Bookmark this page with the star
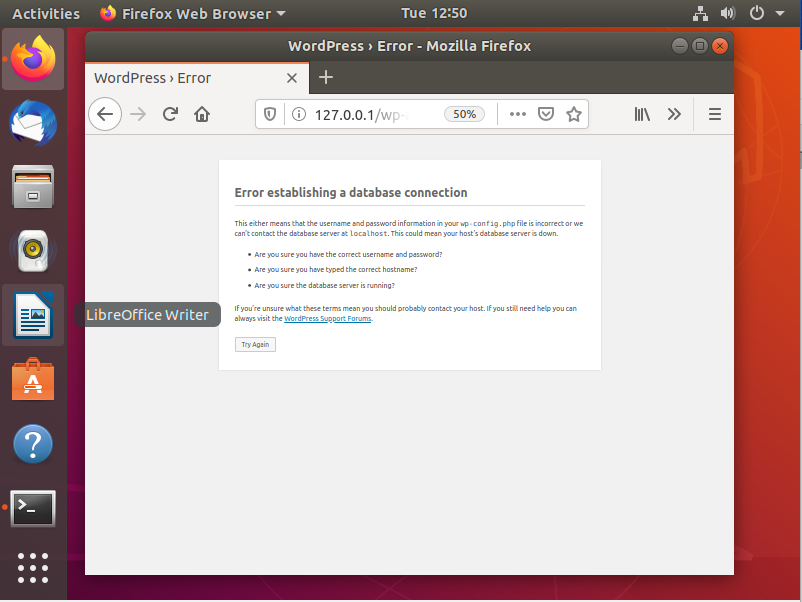Screen dimensions: 802x602 [x=574, y=114]
